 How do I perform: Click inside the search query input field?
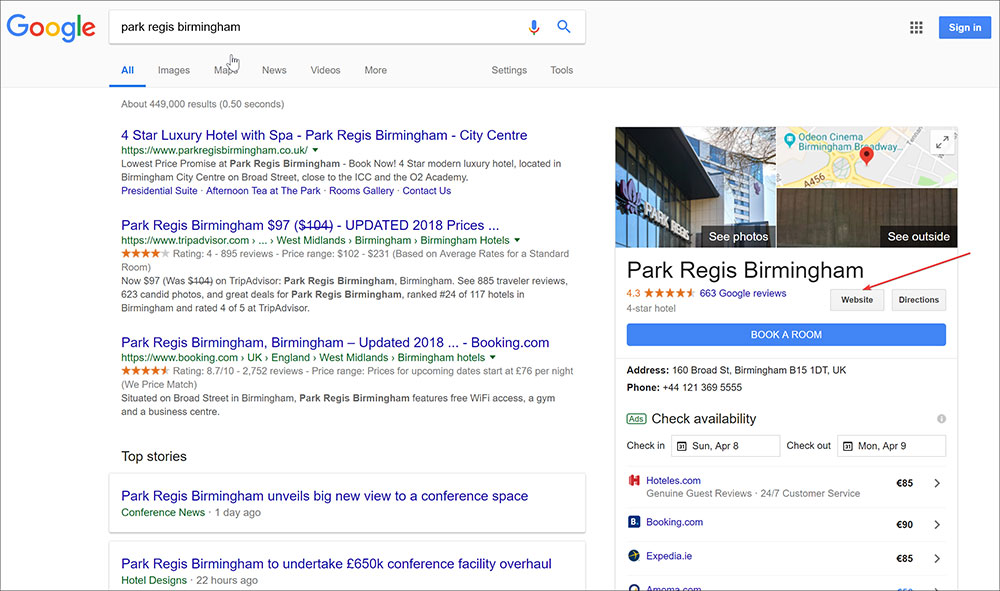click(300, 27)
